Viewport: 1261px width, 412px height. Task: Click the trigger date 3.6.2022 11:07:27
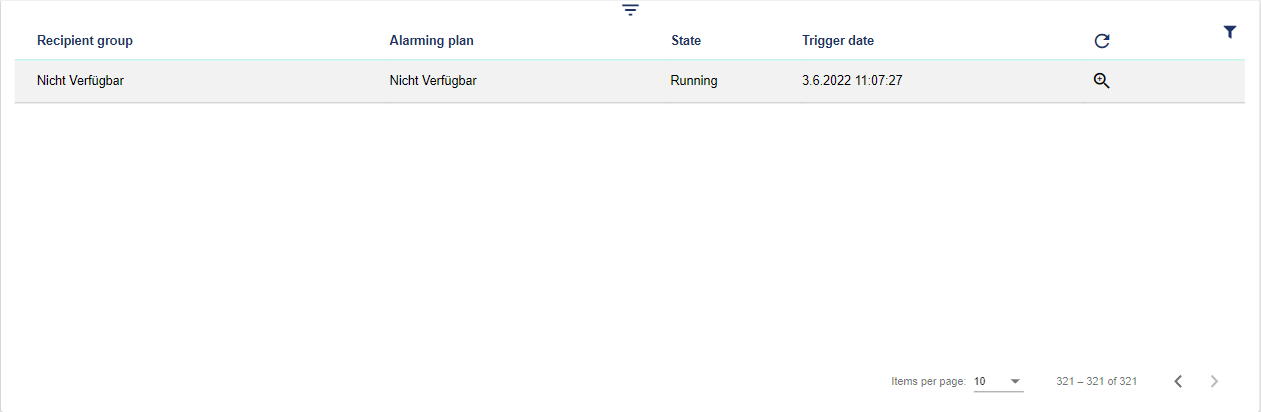pos(852,81)
